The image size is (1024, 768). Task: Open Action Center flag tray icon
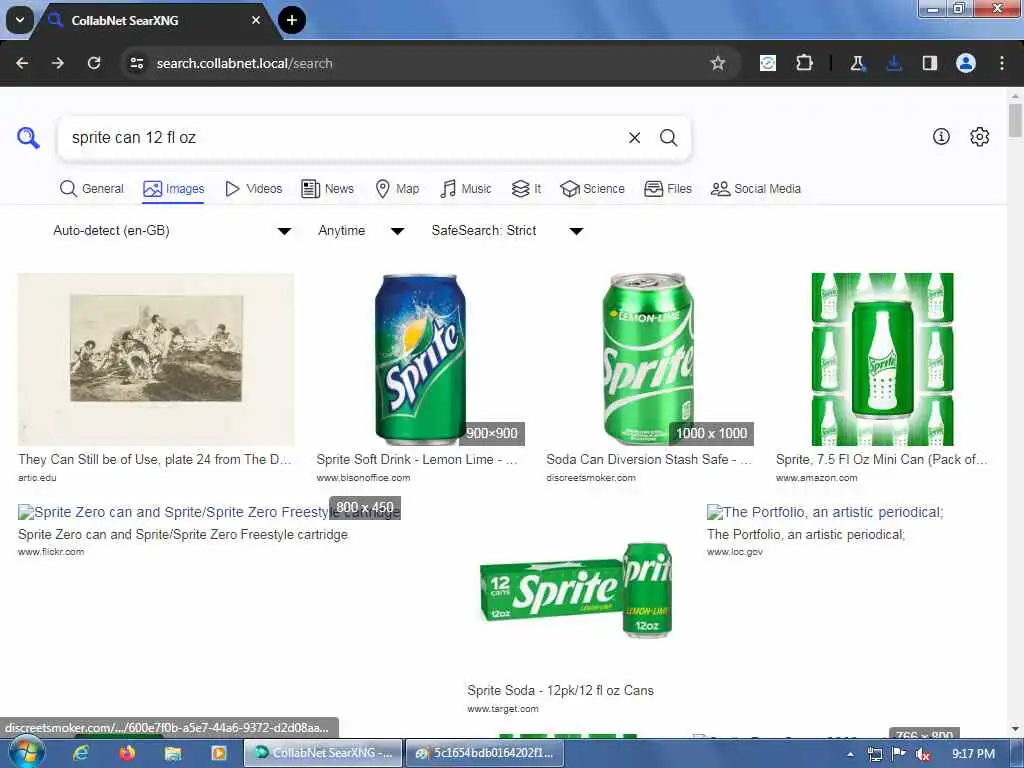tap(899, 754)
